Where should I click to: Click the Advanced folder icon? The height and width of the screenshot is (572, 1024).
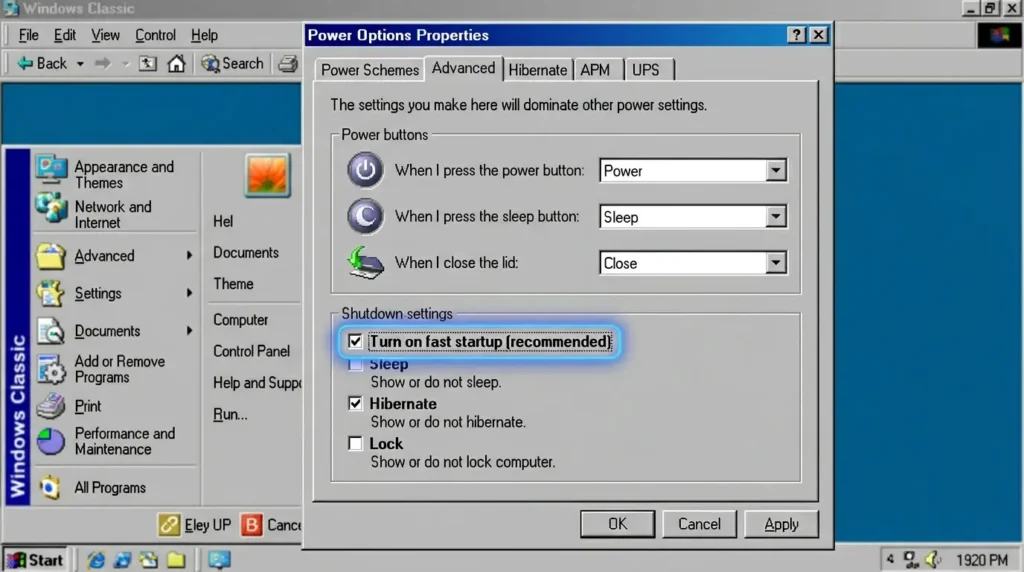click(50, 256)
